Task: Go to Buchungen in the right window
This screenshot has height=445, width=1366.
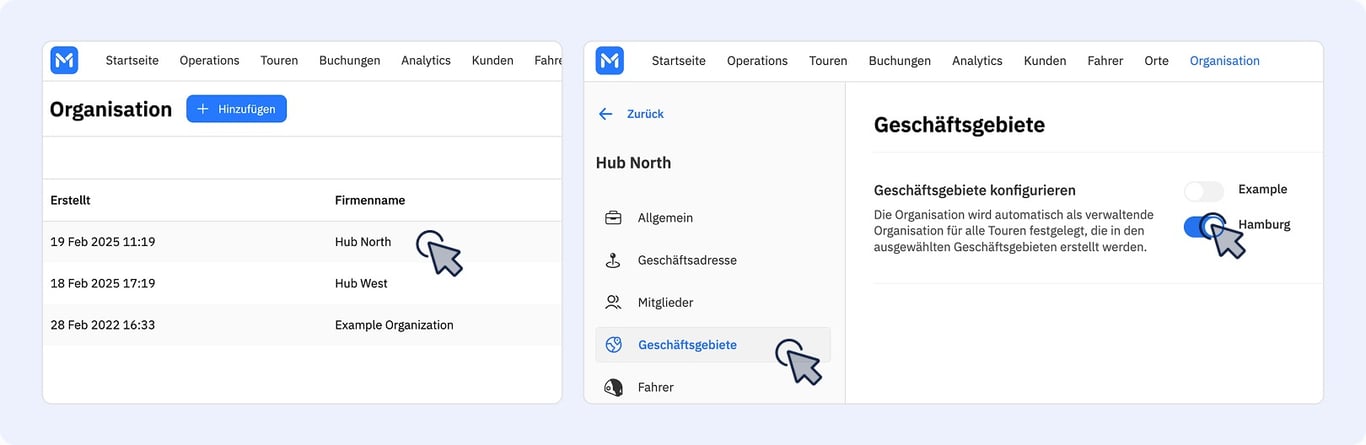Action: click(x=899, y=61)
